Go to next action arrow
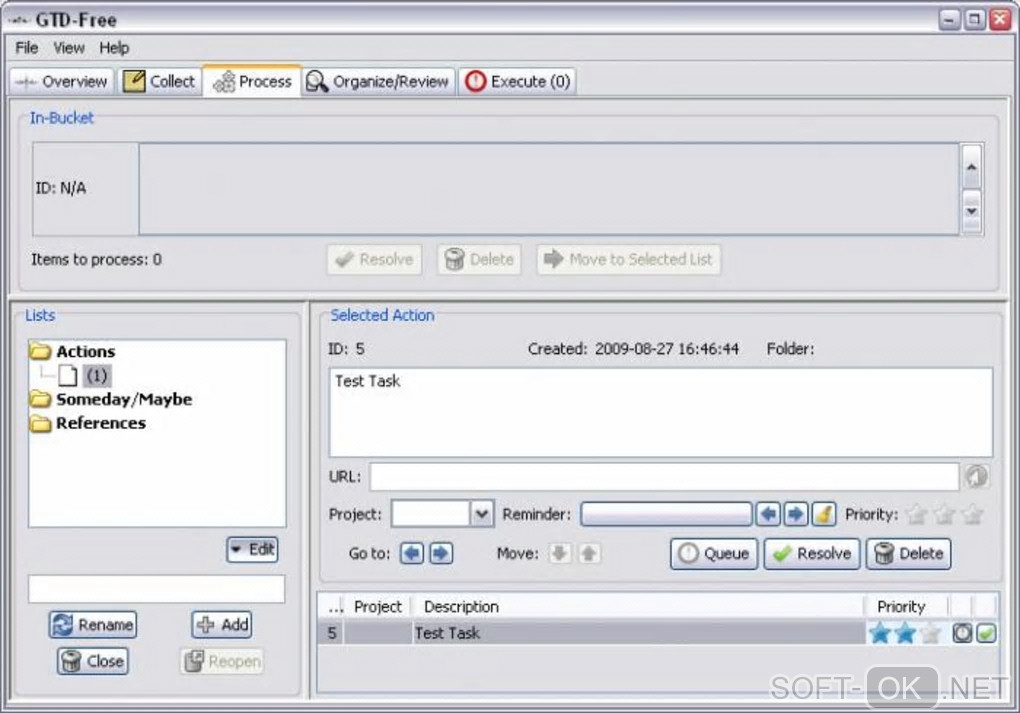This screenshot has width=1020, height=713. tap(441, 553)
